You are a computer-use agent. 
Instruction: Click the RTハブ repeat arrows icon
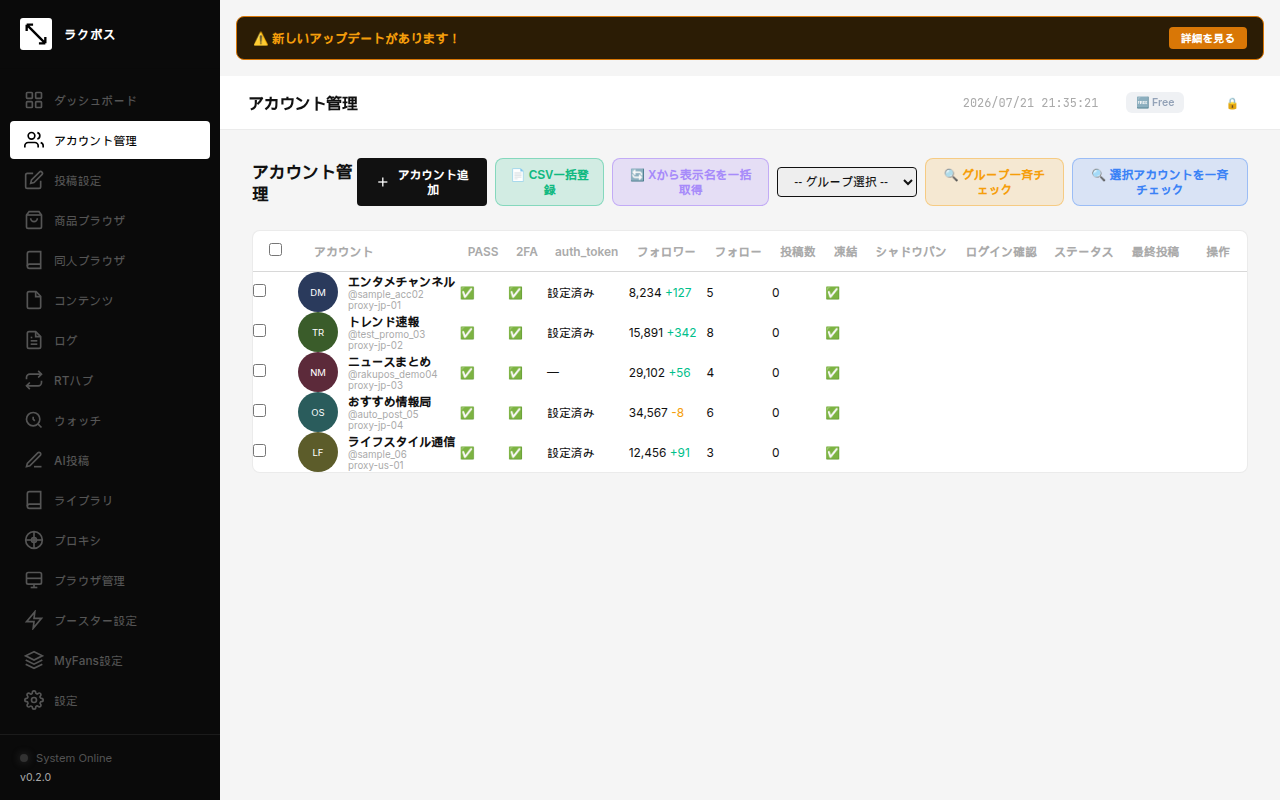point(34,380)
